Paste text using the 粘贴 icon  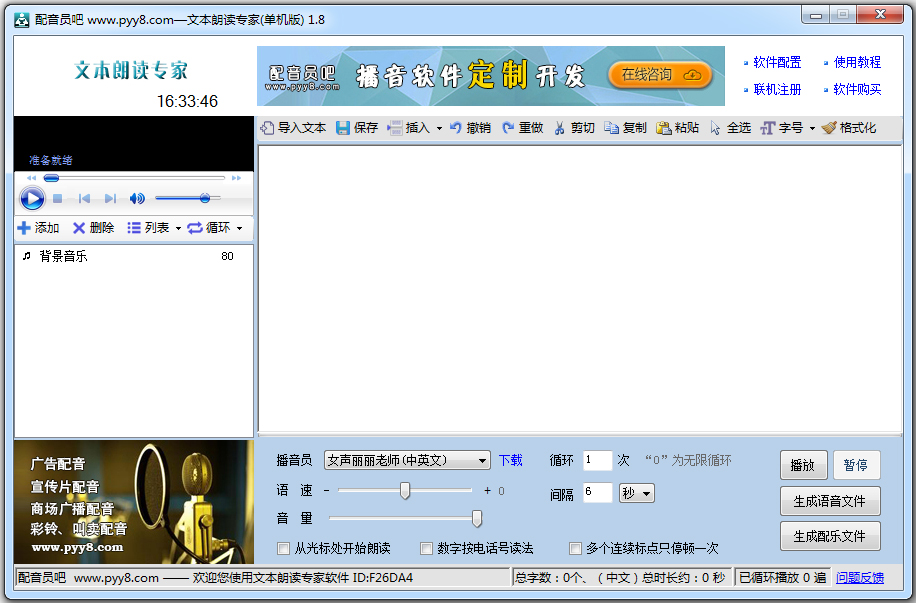664,128
